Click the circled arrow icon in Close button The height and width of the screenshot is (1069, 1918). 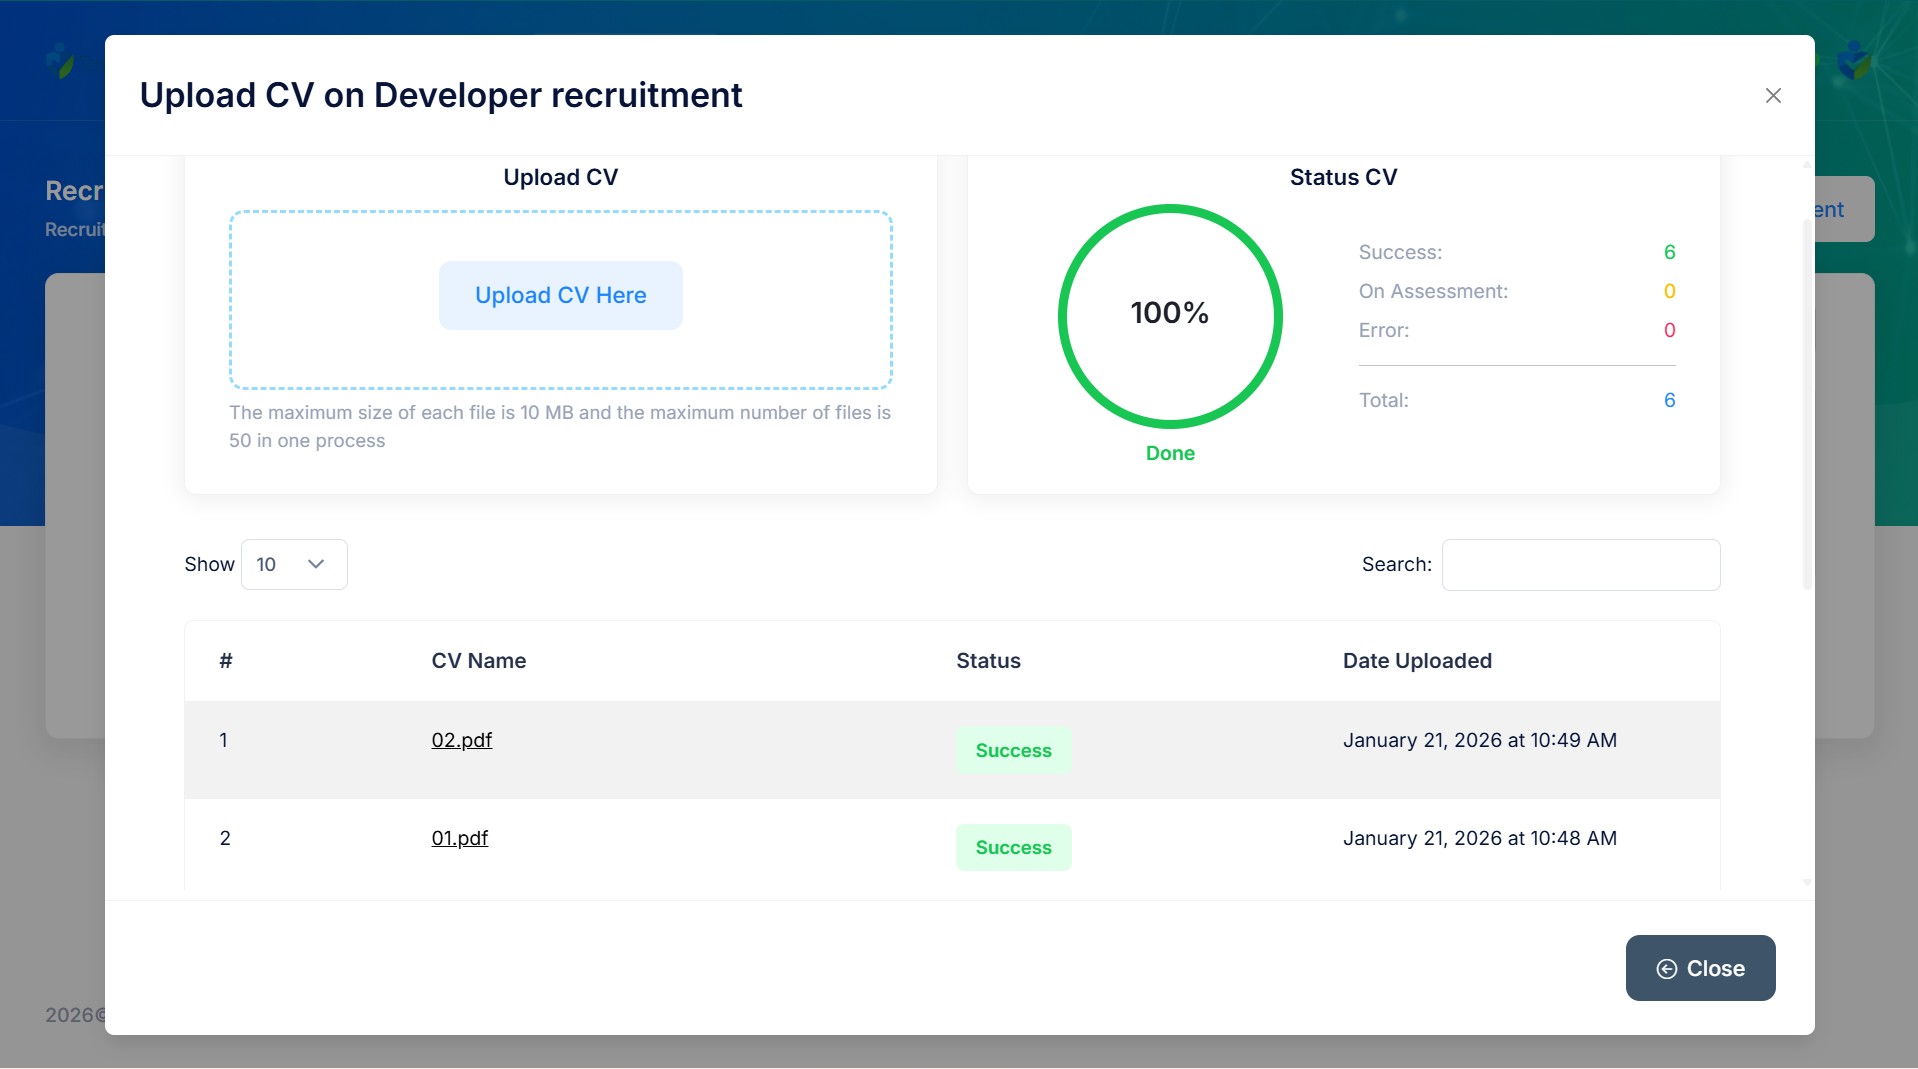coord(1666,969)
